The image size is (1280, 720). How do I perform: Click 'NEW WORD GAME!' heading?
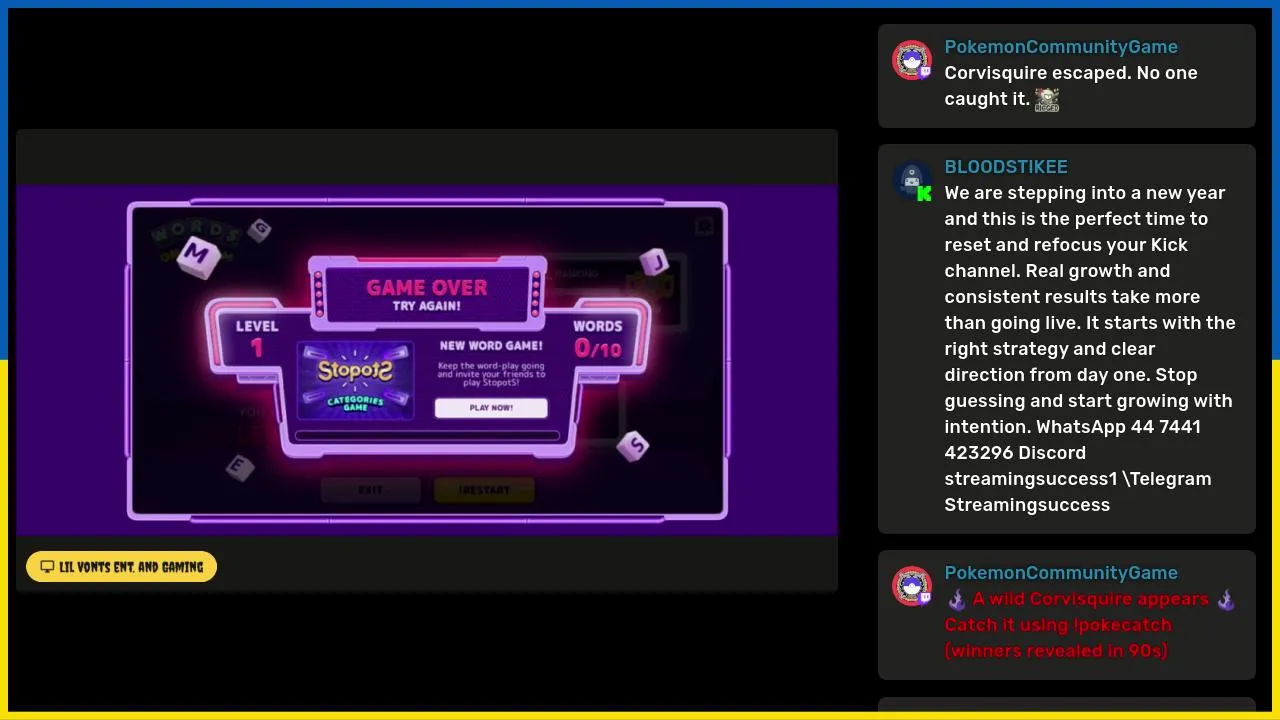click(491, 346)
